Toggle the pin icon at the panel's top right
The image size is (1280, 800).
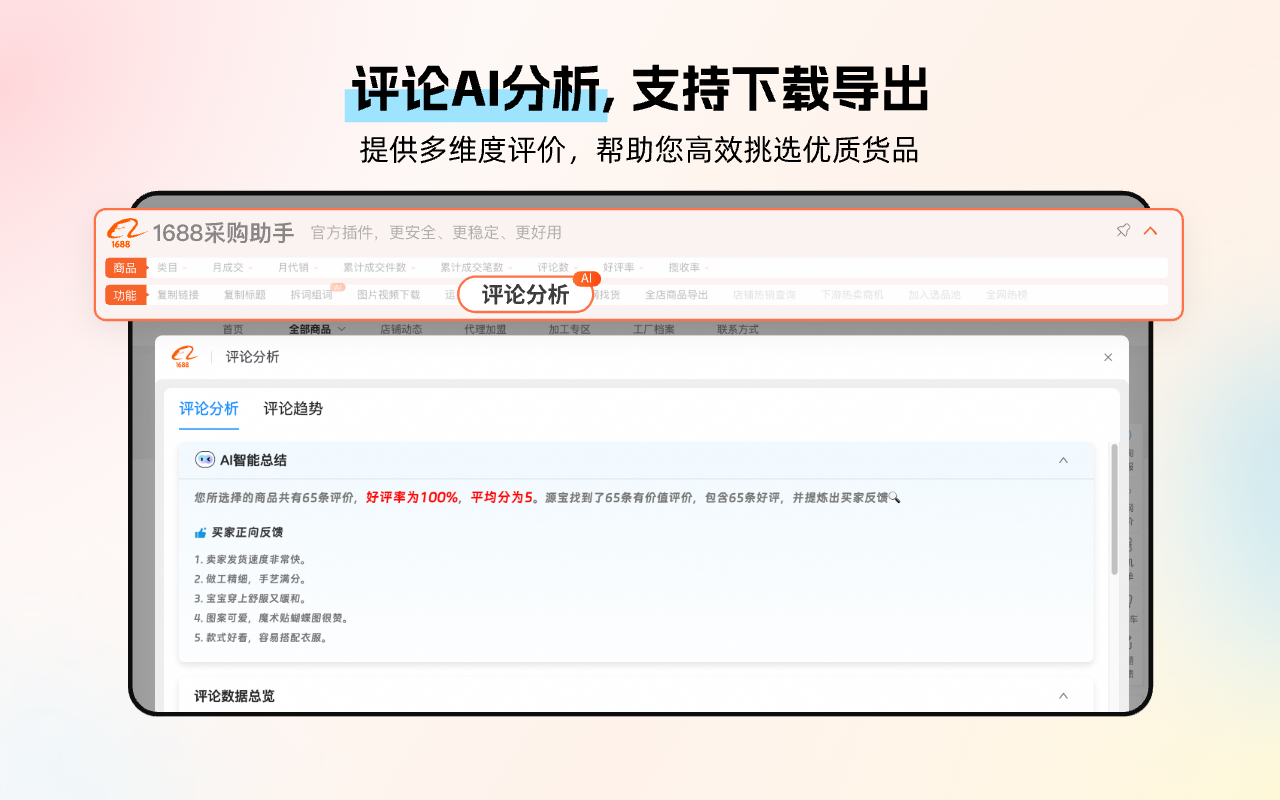click(x=1122, y=229)
